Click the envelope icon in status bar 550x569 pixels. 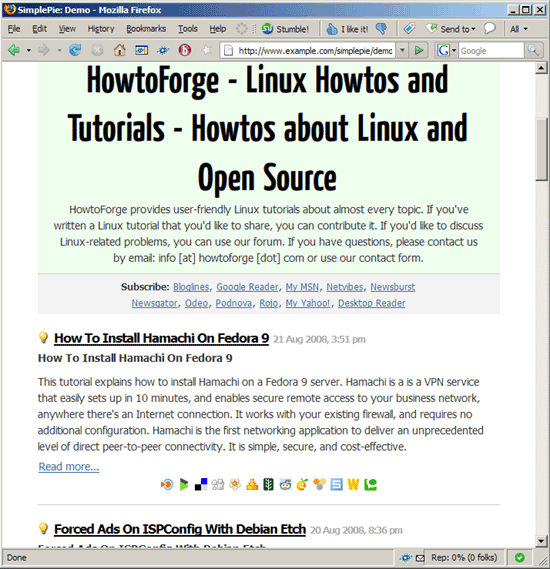[420, 558]
